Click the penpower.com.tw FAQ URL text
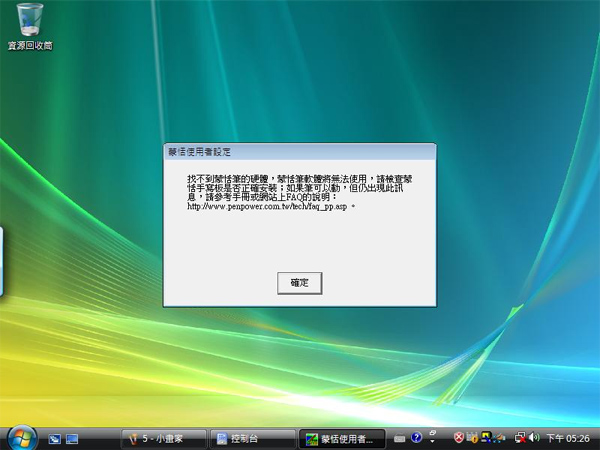 267,207
